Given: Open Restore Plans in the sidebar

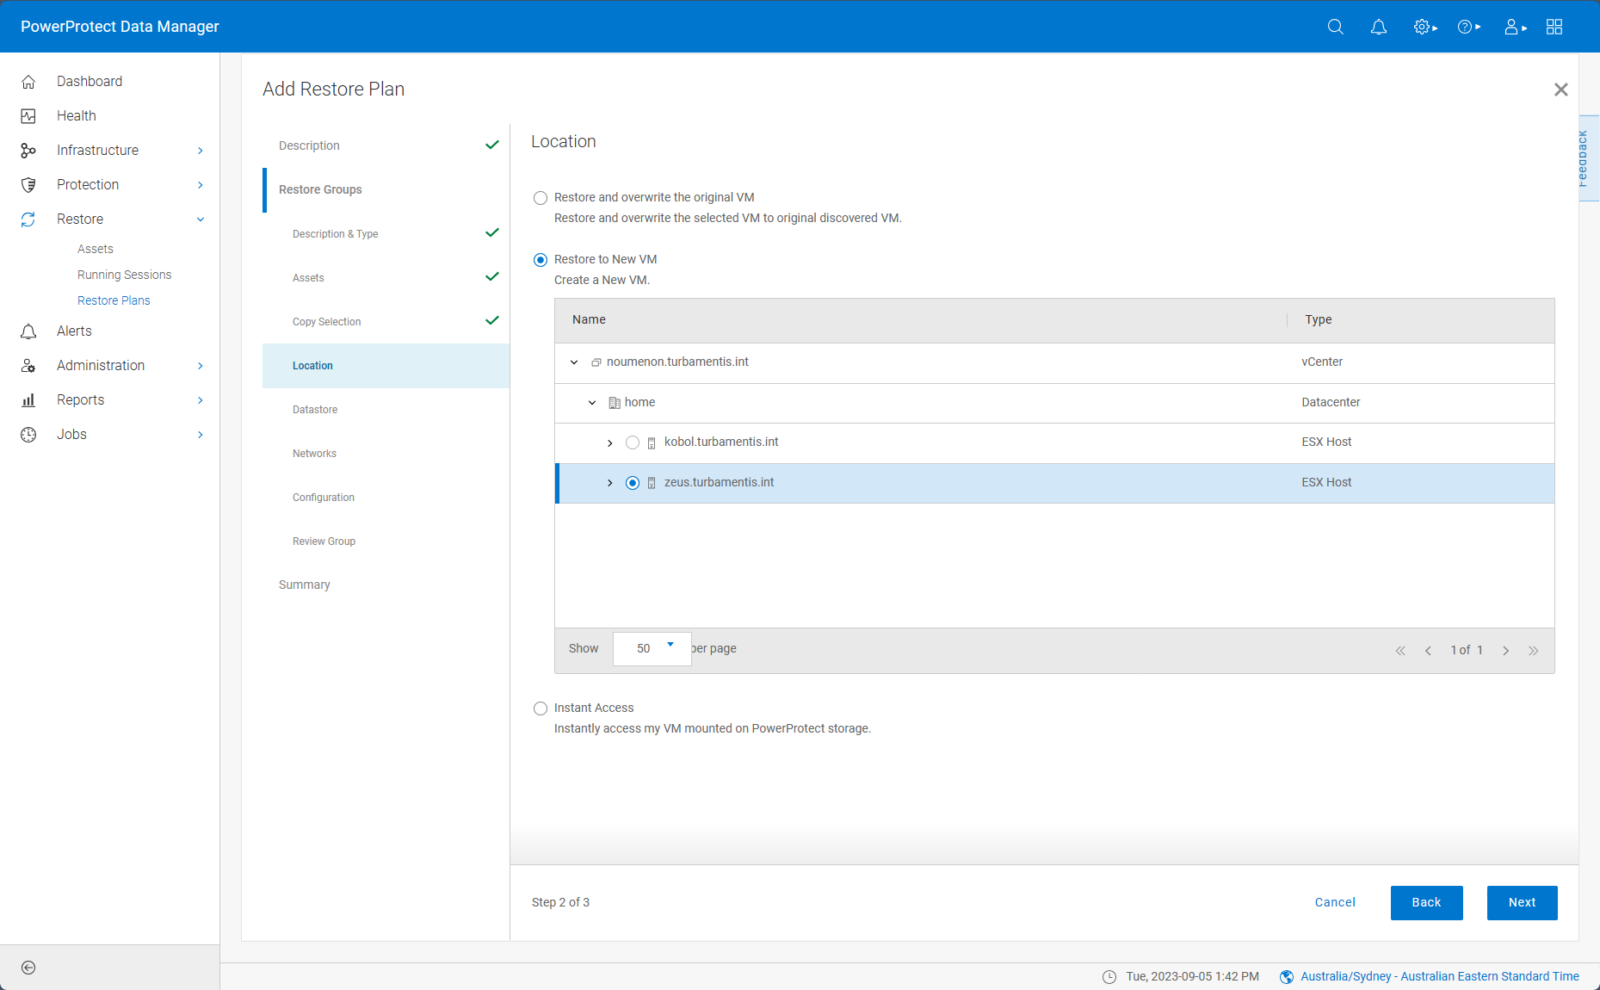Looking at the screenshot, I should [x=114, y=300].
